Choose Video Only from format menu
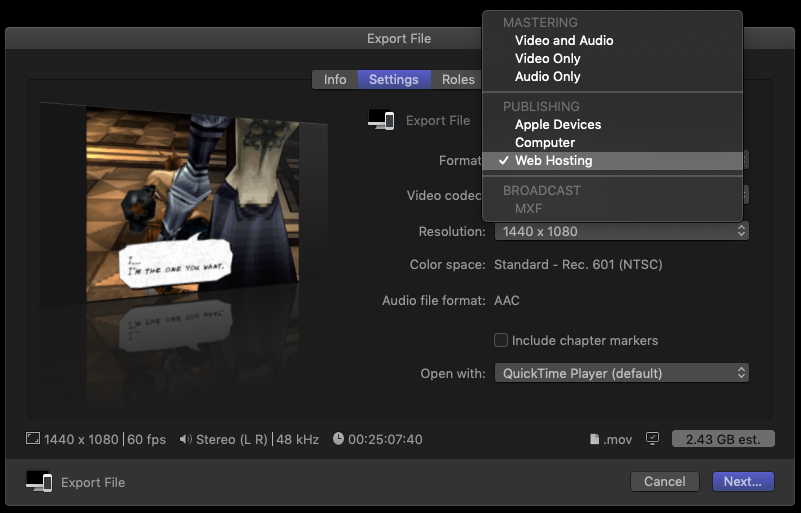 tap(612, 58)
